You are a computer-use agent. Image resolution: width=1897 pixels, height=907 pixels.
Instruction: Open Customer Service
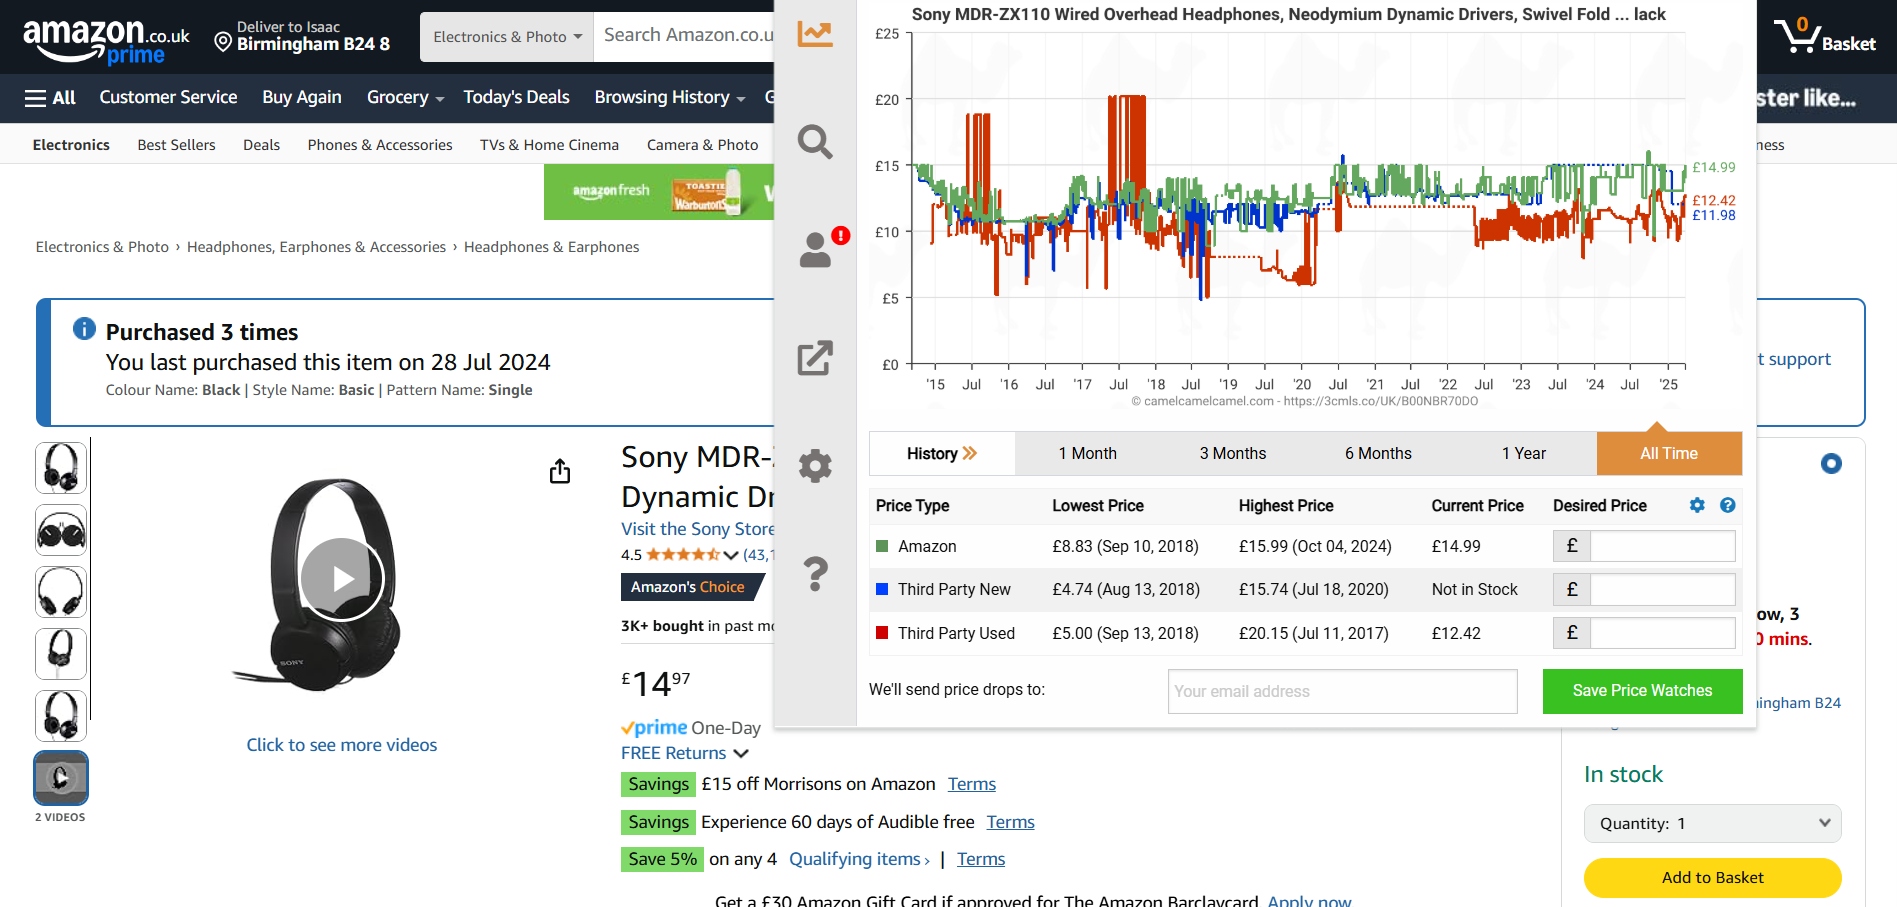pos(168,97)
